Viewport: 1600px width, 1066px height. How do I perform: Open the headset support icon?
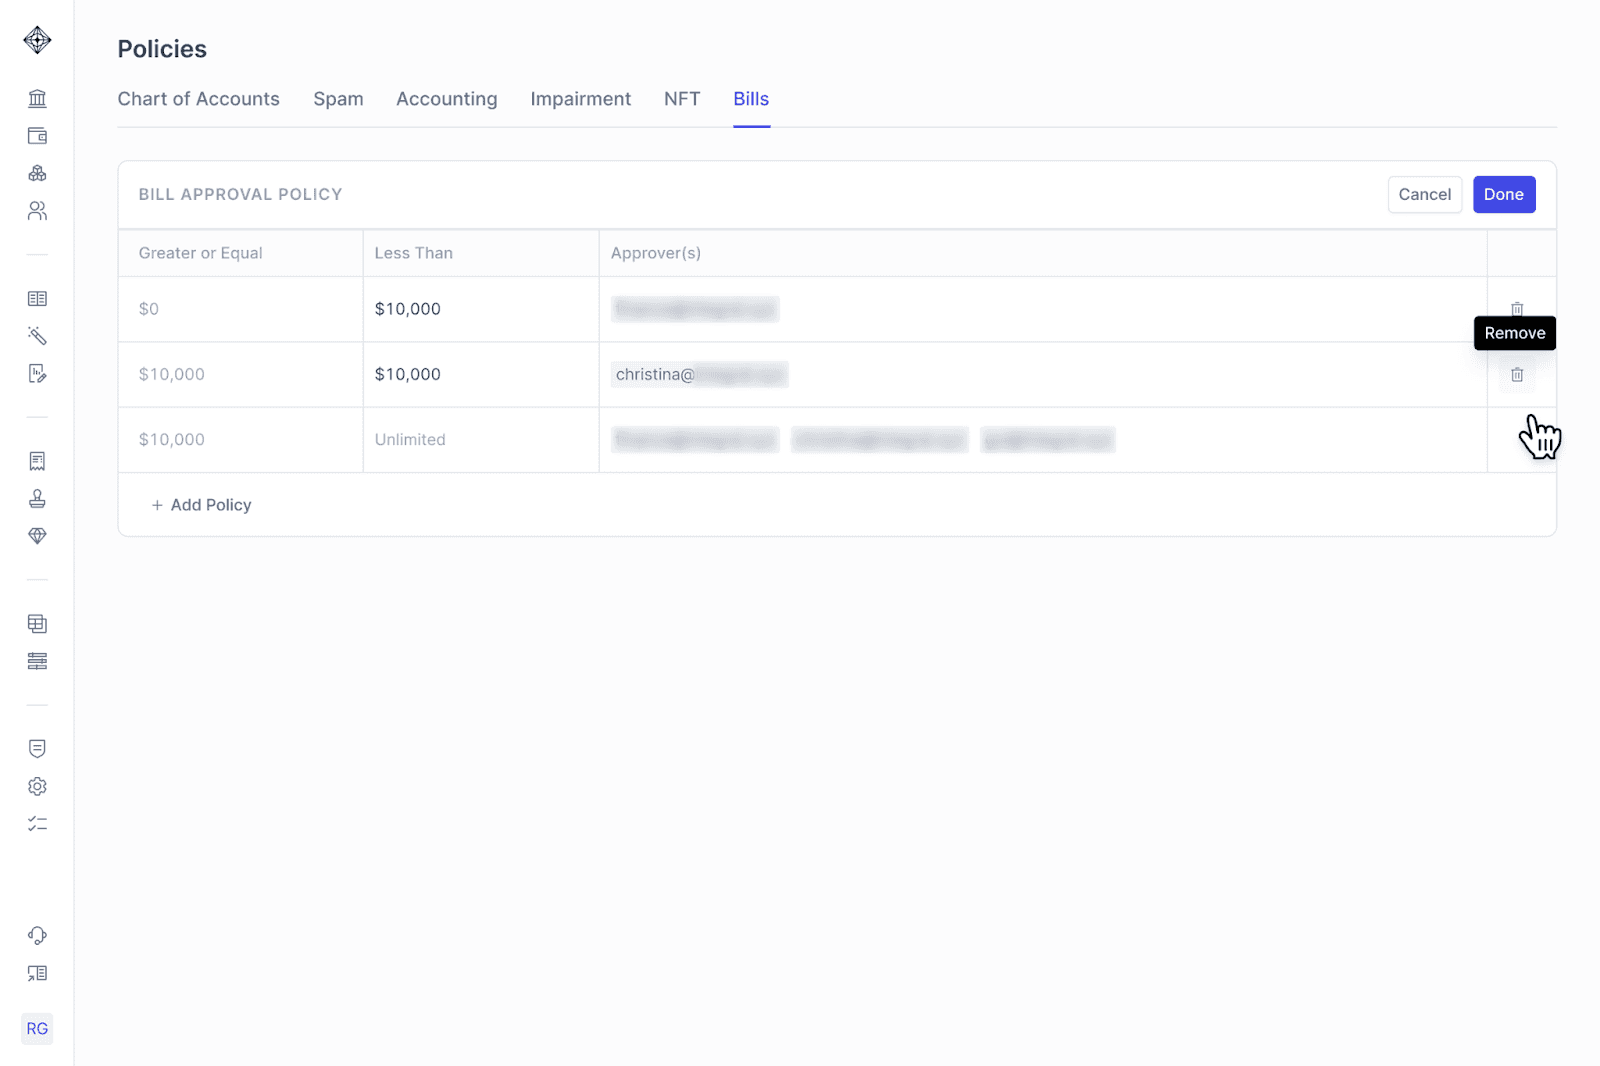coord(37,936)
